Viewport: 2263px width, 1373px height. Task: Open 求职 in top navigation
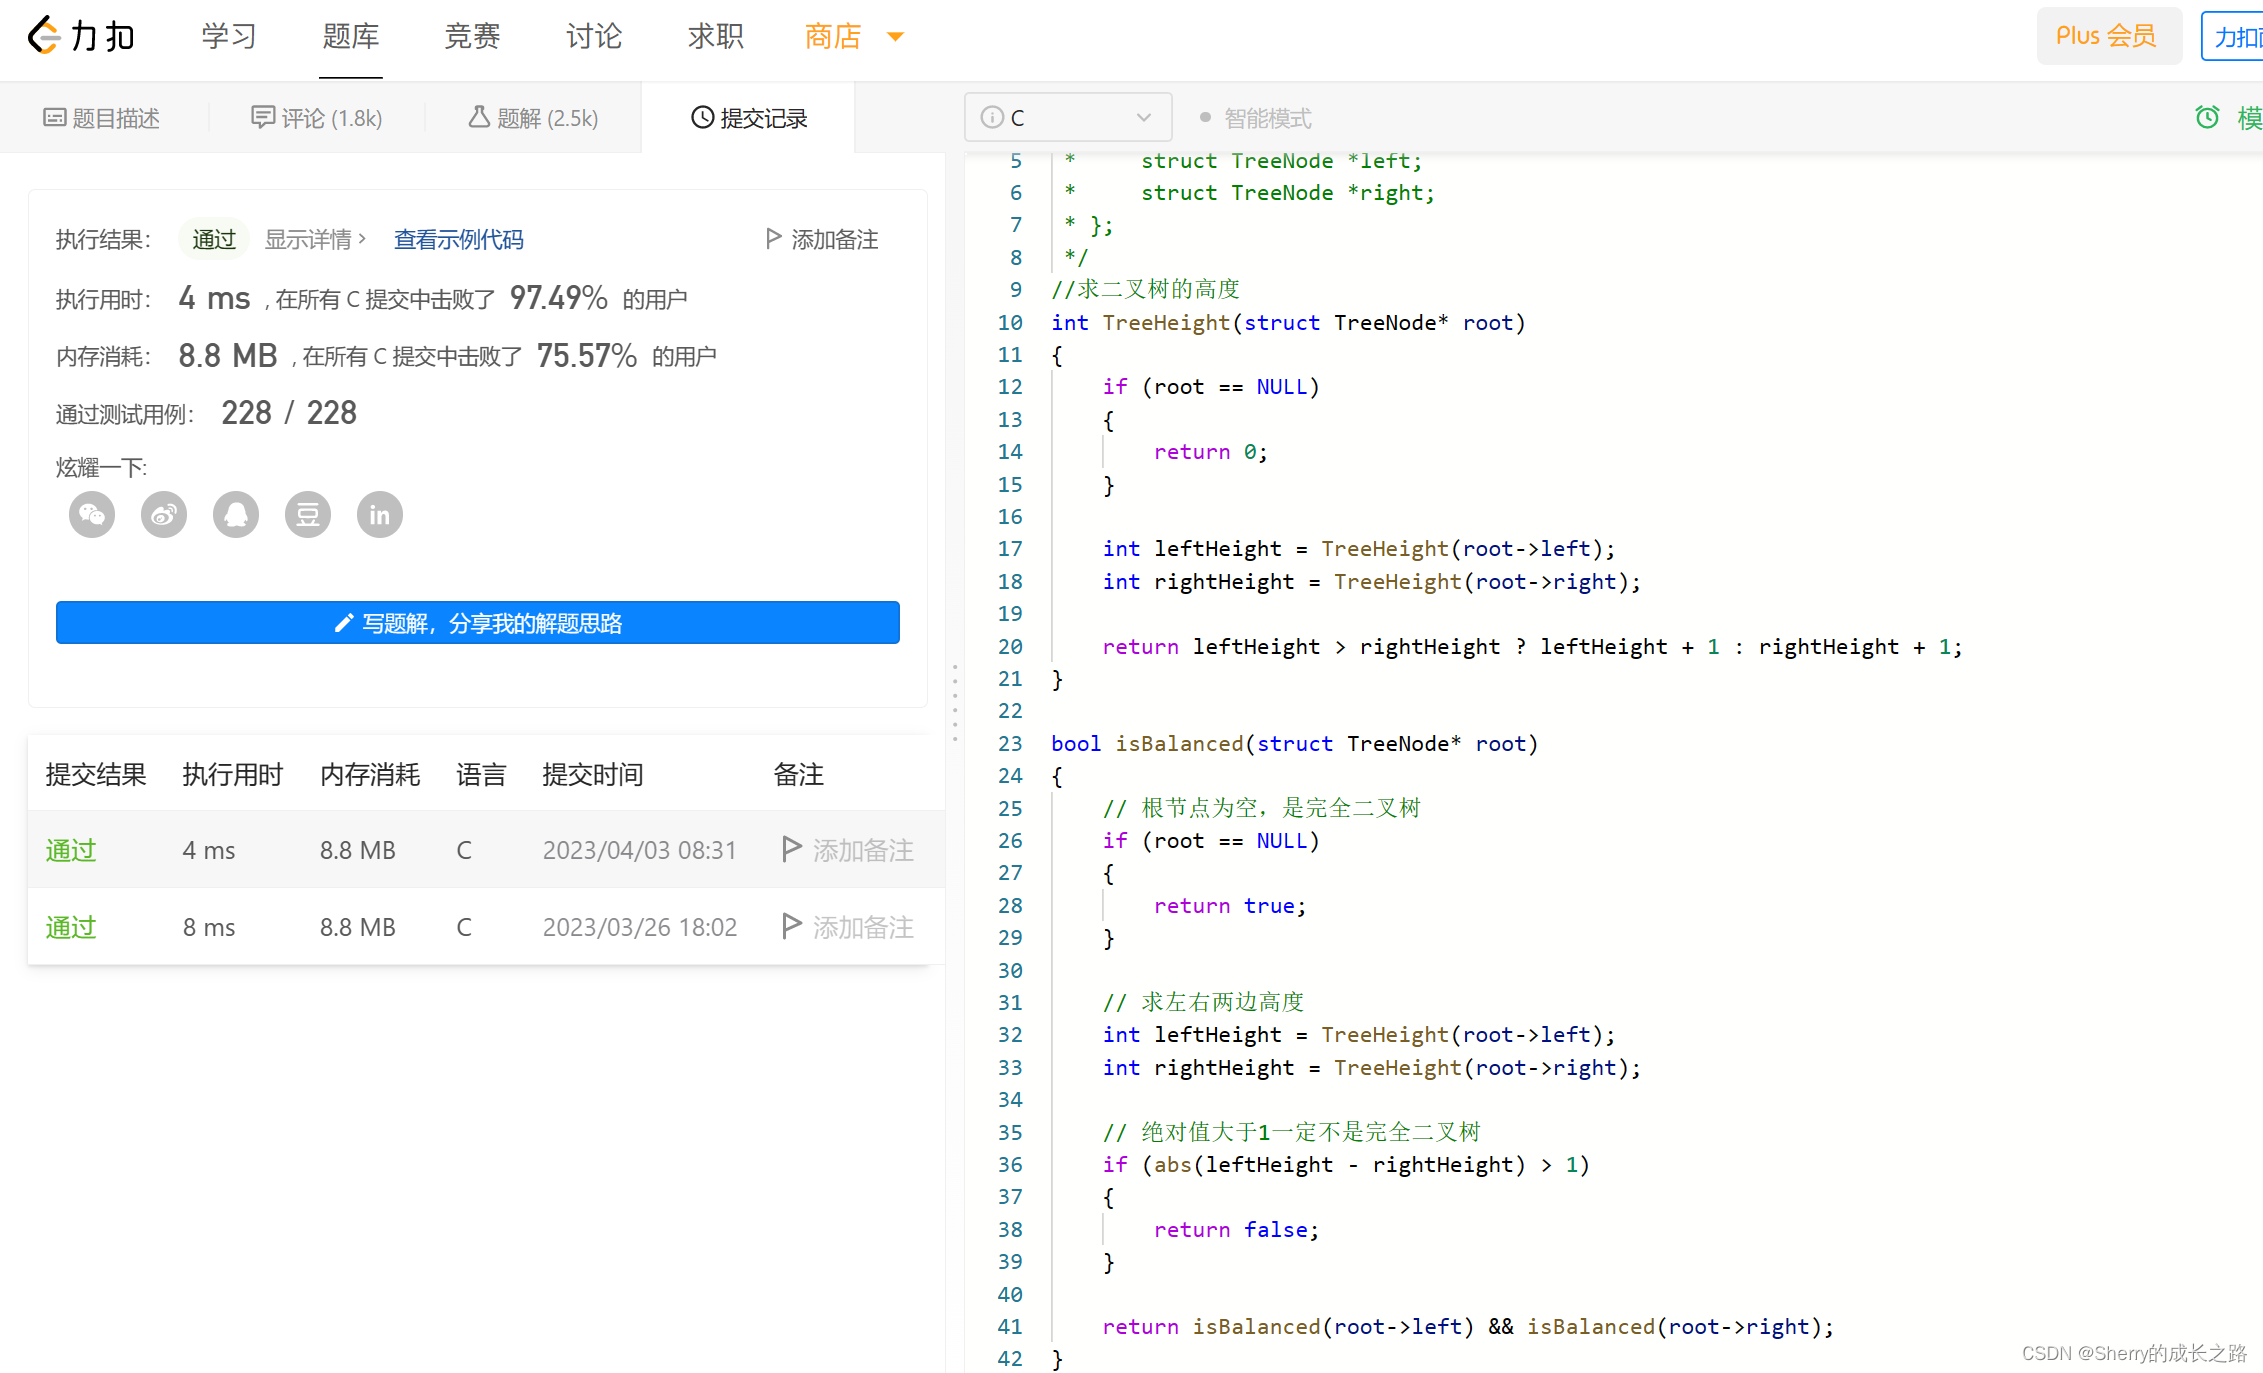tap(716, 37)
